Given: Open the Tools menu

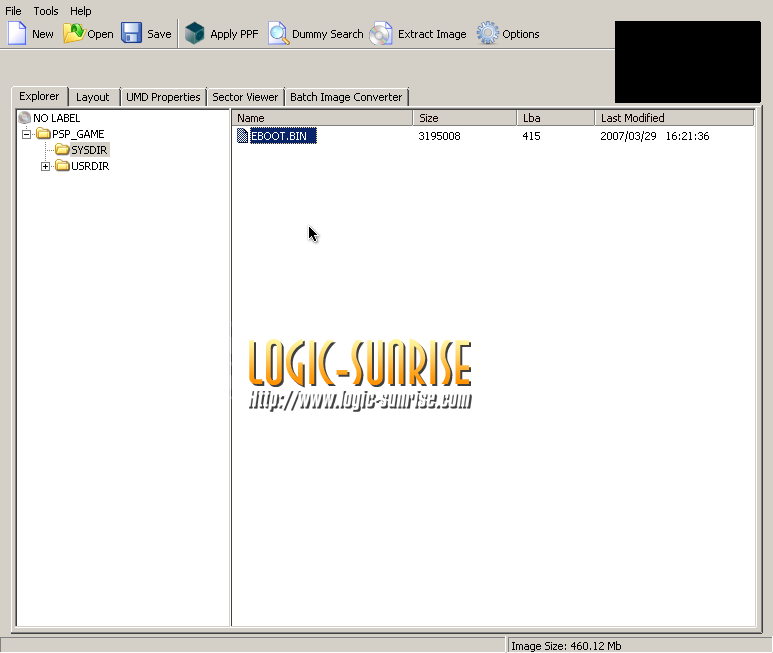Looking at the screenshot, I should coord(46,11).
